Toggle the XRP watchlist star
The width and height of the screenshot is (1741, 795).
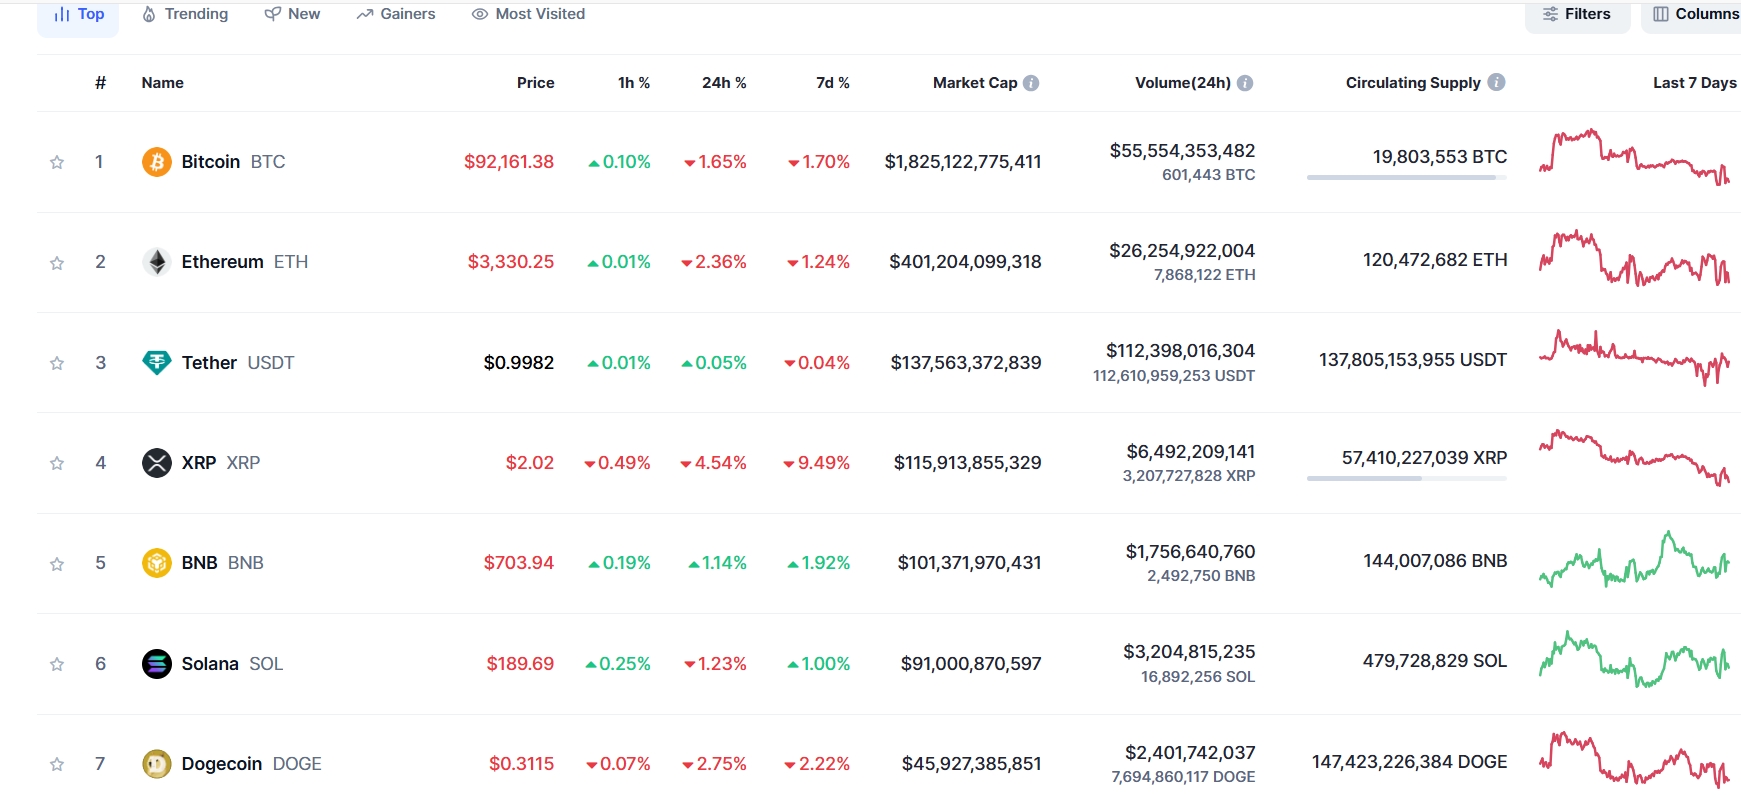tap(57, 463)
